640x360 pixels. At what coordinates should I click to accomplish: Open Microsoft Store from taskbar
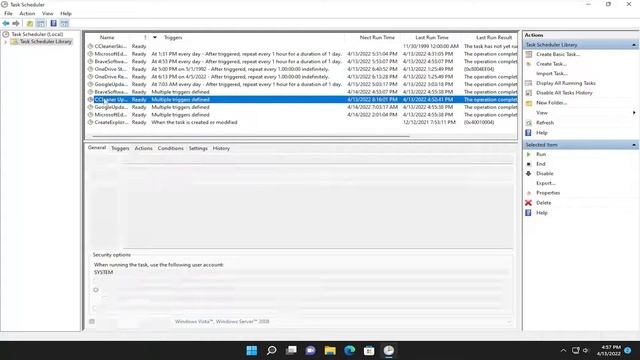tap(369, 351)
